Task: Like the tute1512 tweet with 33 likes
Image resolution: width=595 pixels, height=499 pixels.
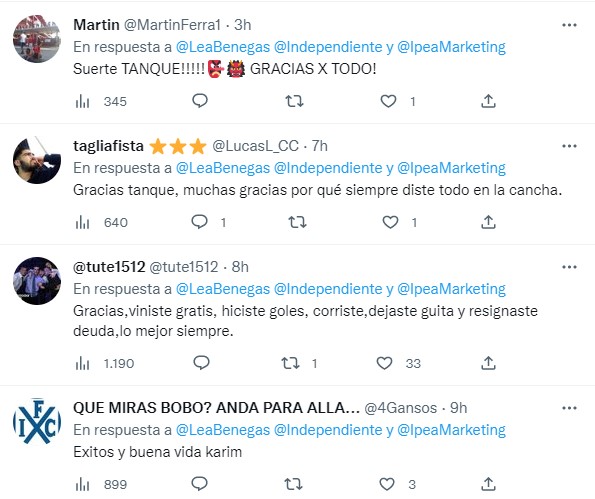Action: point(384,363)
